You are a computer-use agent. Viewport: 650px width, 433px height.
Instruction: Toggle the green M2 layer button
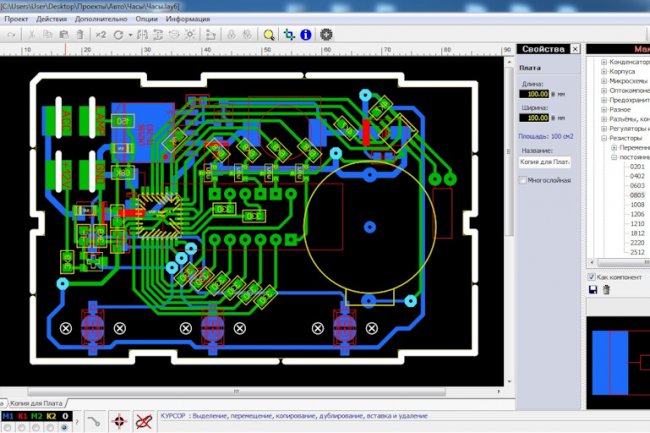click(x=37, y=415)
